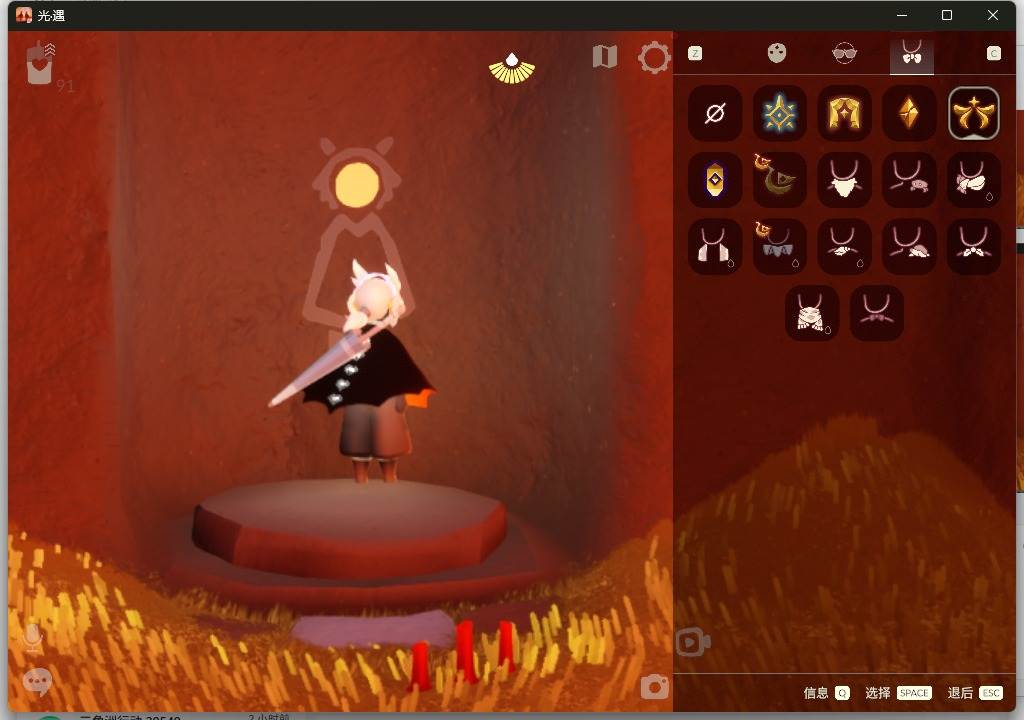
Task: Toggle the microphone
Action: 33,638
